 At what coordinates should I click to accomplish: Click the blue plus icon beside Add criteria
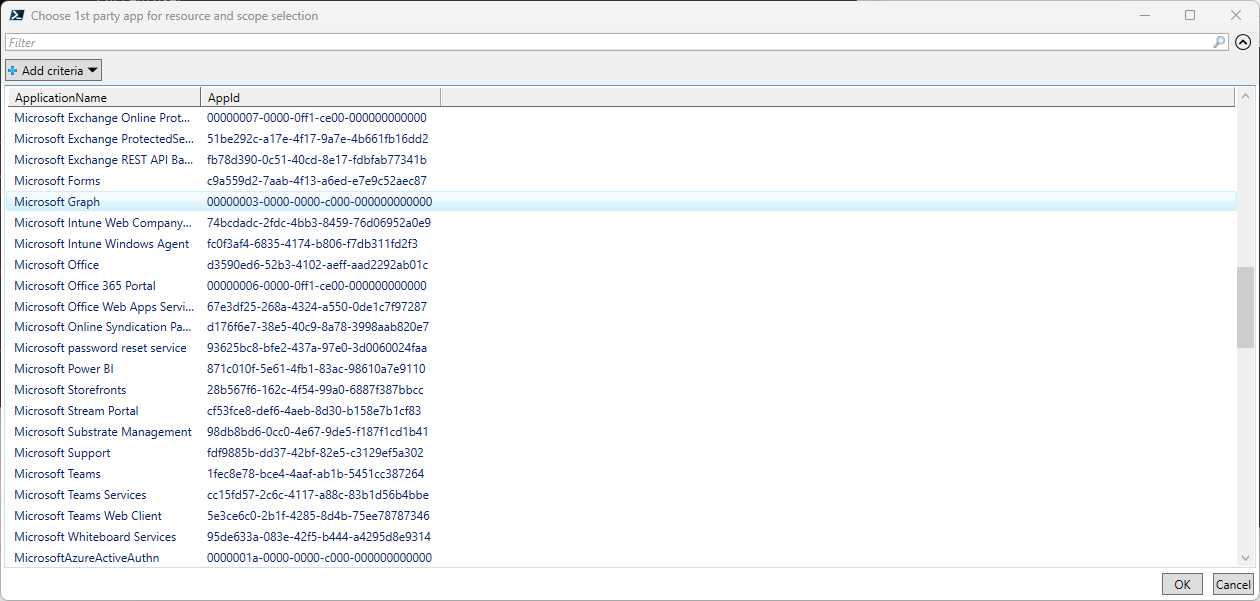(13, 71)
